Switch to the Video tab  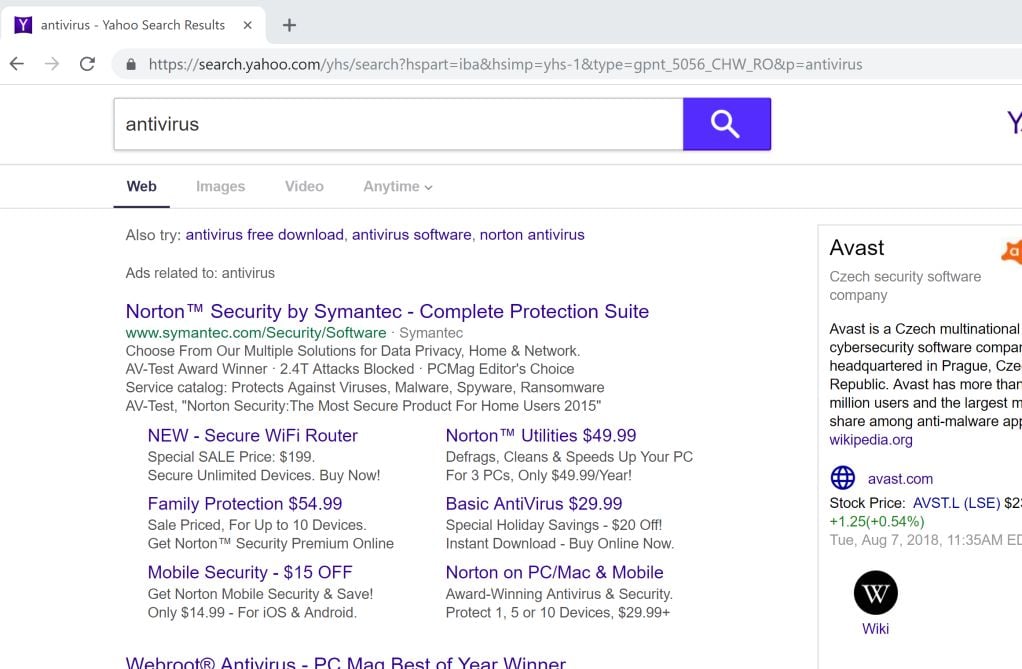tap(304, 186)
